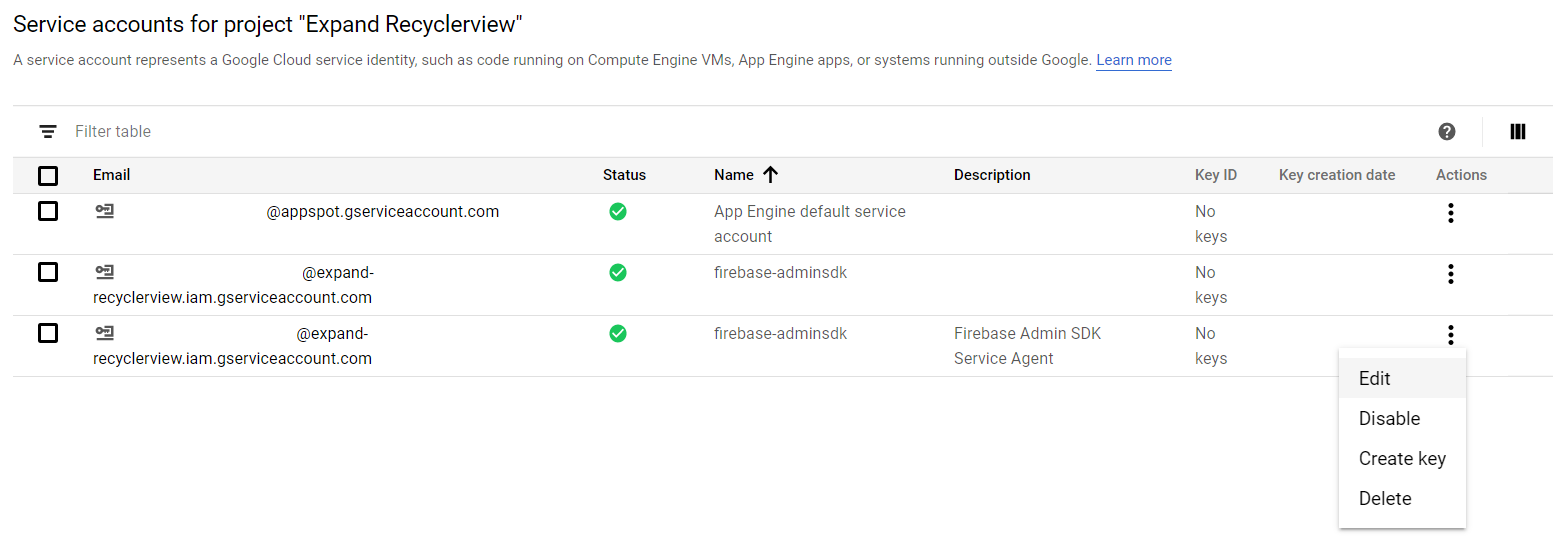This screenshot has width=1556, height=539.
Task: Toggle the select-all checkbox in the header
Action: [x=48, y=176]
